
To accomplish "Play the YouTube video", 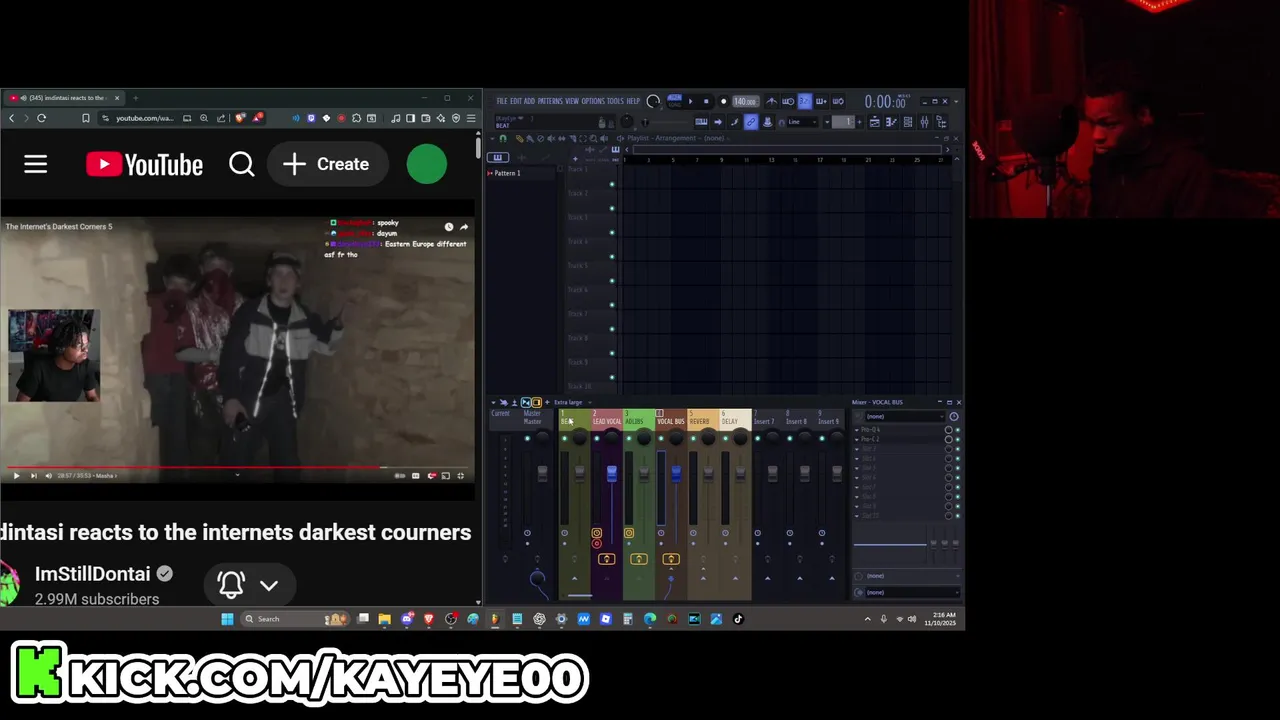I will [x=16, y=476].
